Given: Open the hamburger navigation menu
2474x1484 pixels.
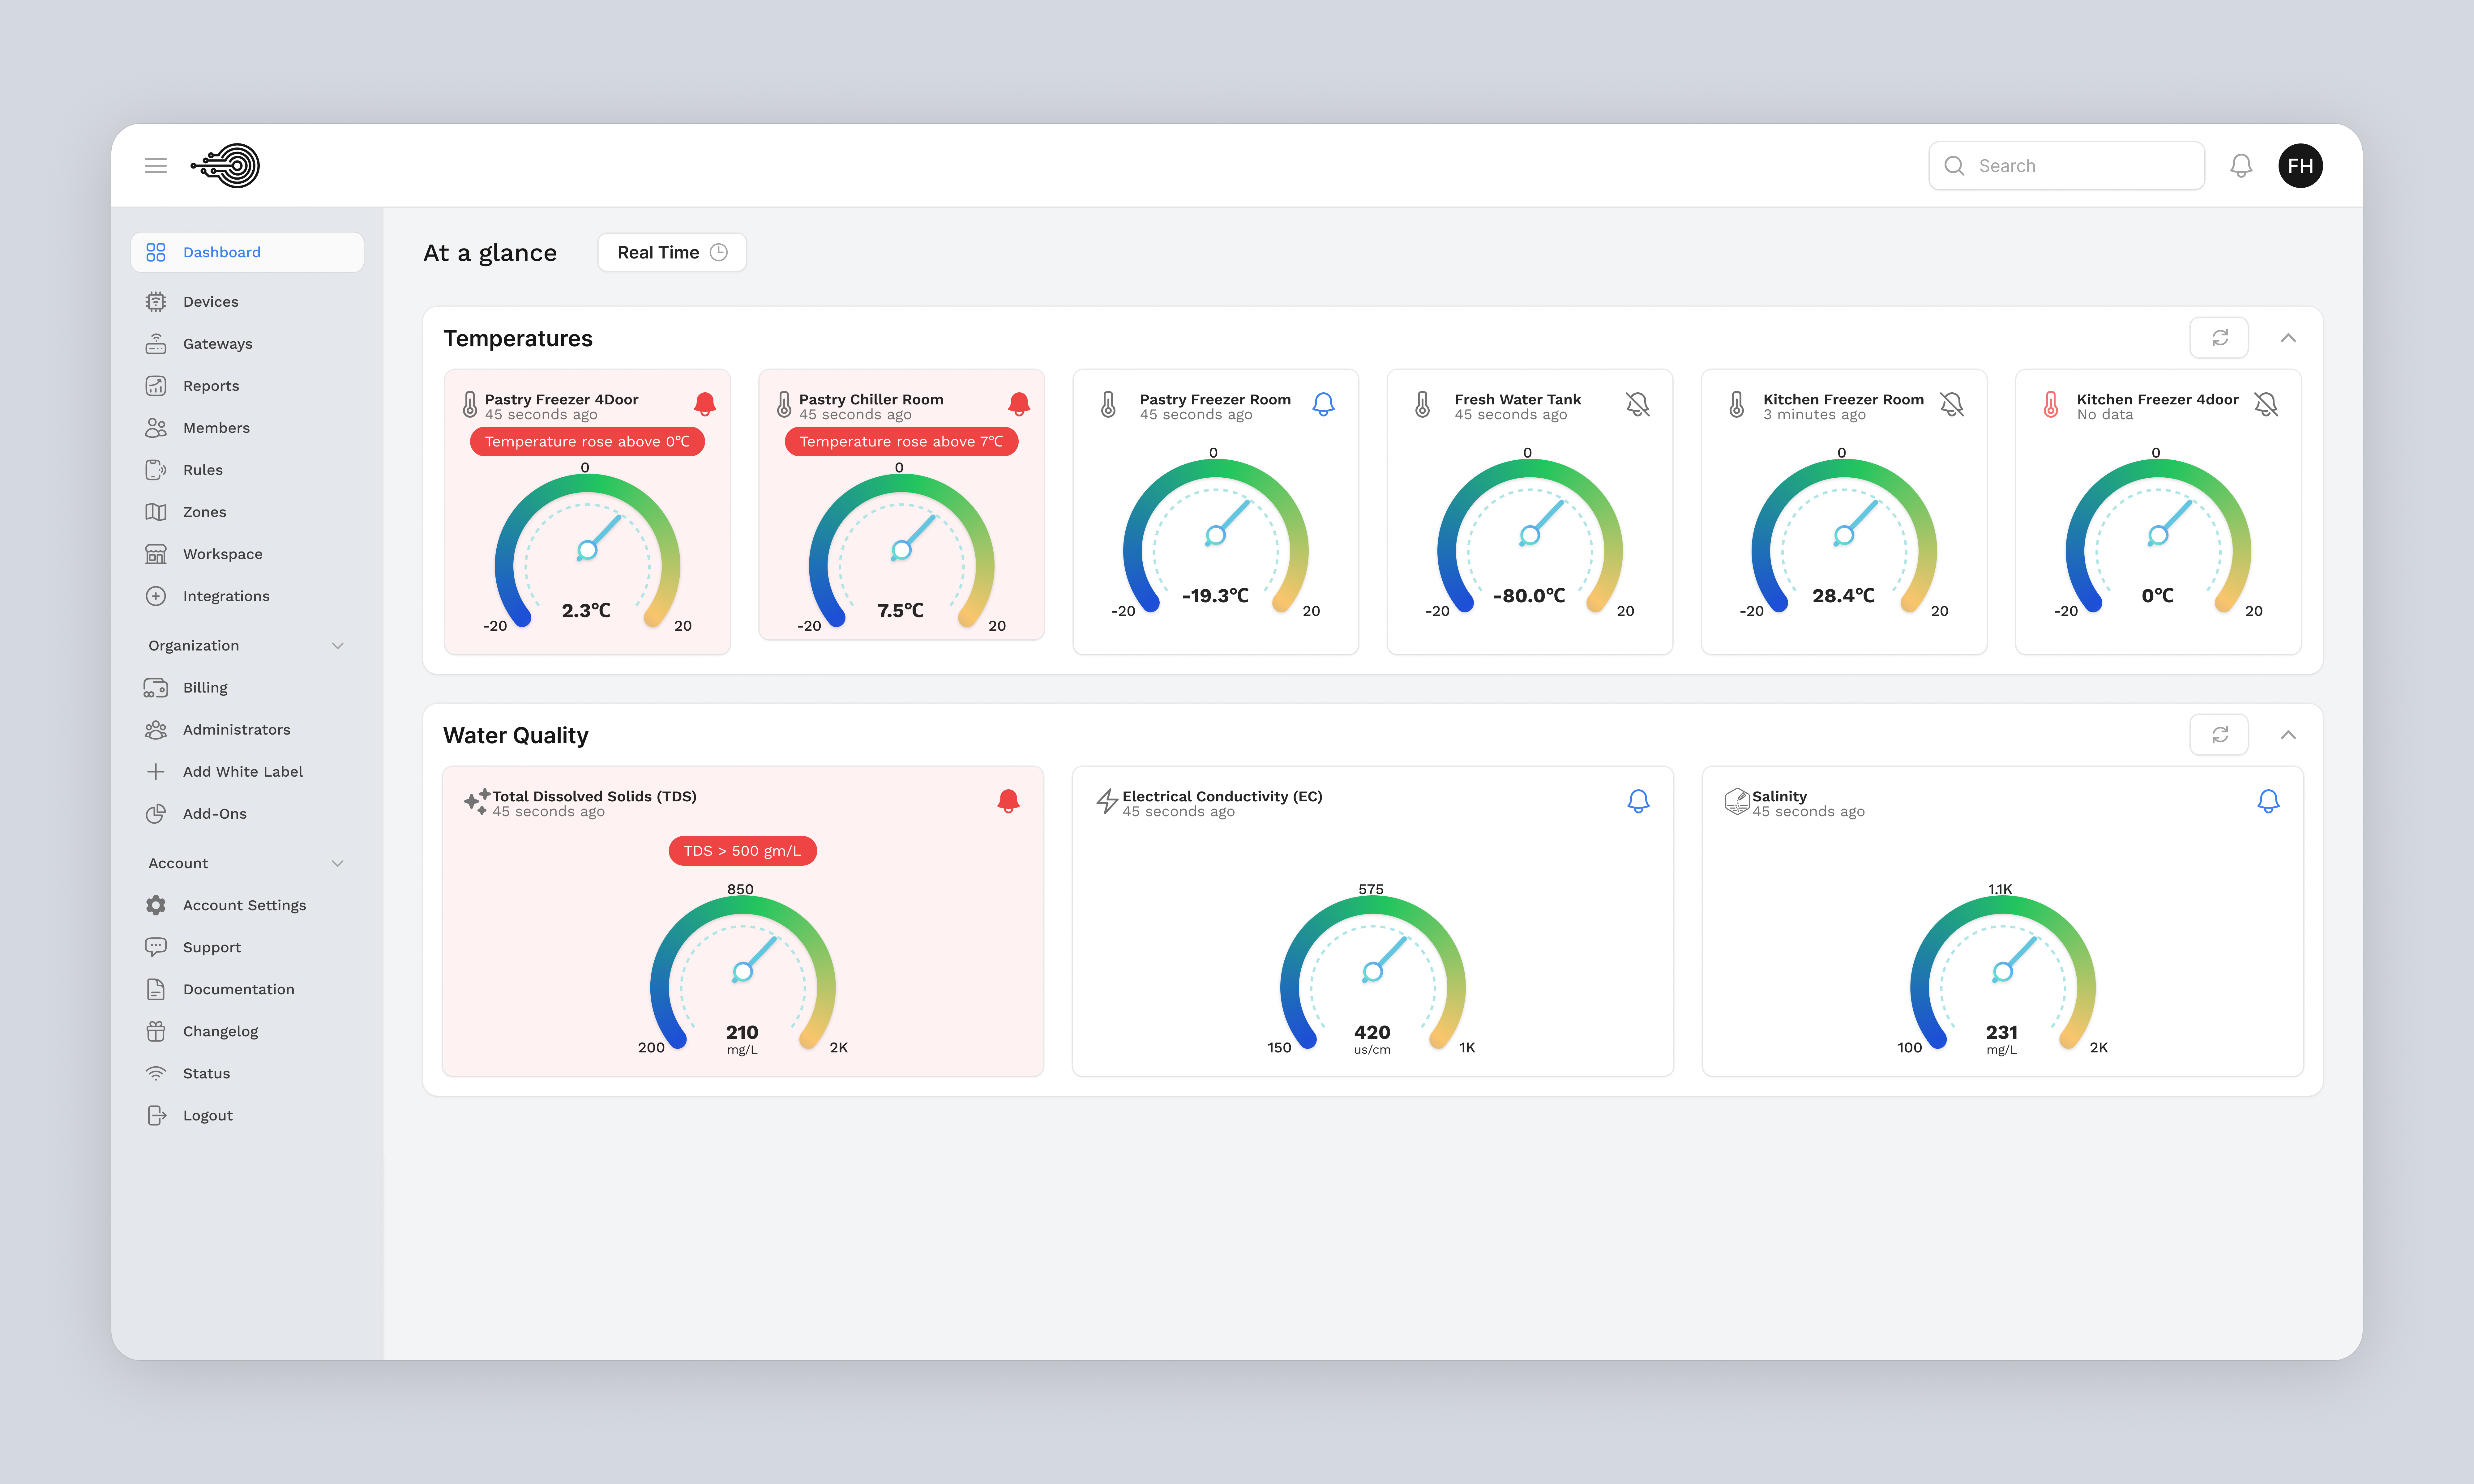Looking at the screenshot, I should point(155,165).
